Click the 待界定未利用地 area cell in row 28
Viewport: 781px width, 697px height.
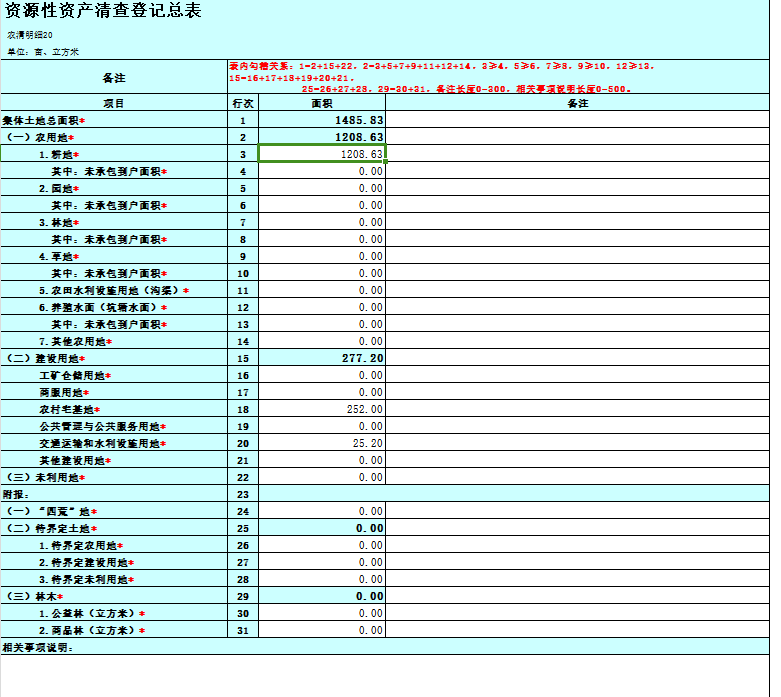[322, 579]
